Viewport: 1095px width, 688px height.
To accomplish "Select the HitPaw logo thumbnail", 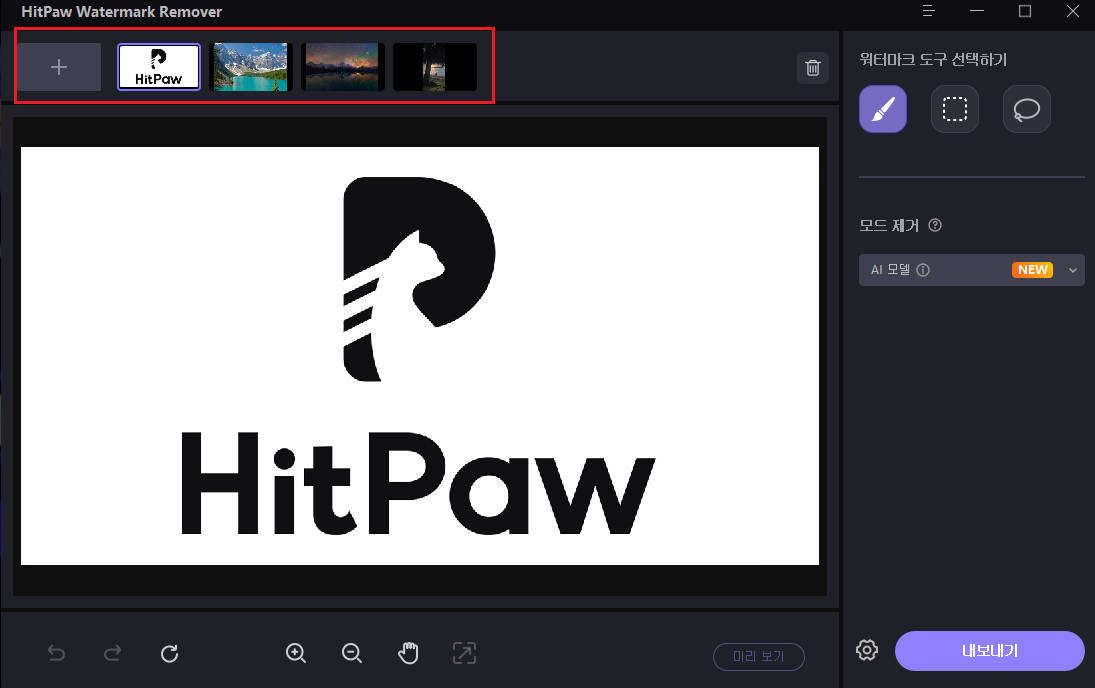I will 159,67.
